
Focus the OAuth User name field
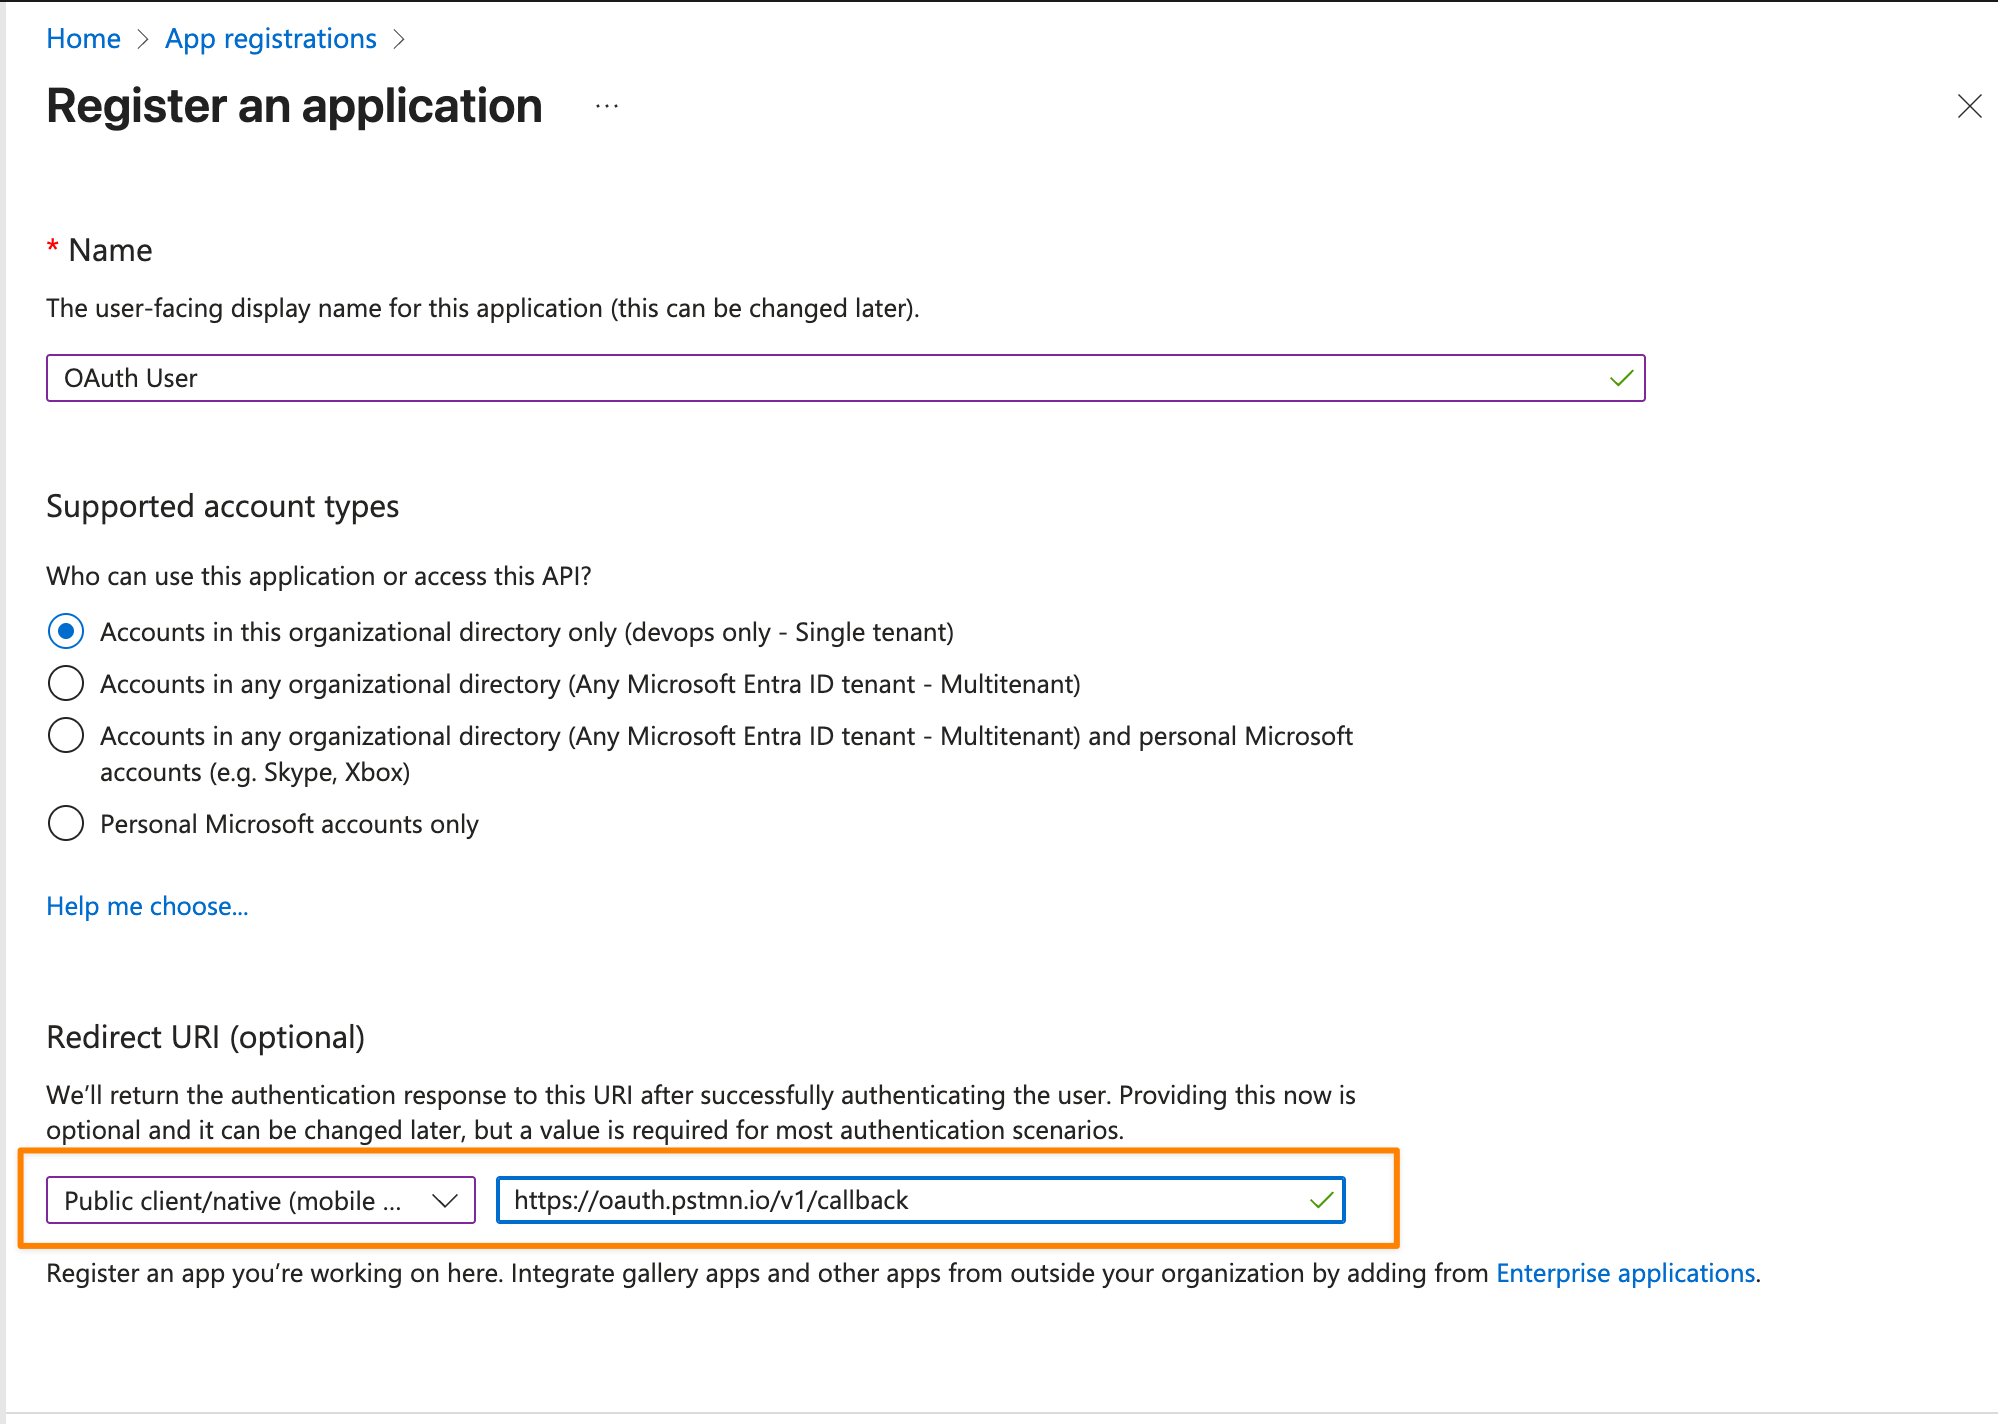[x=846, y=378]
